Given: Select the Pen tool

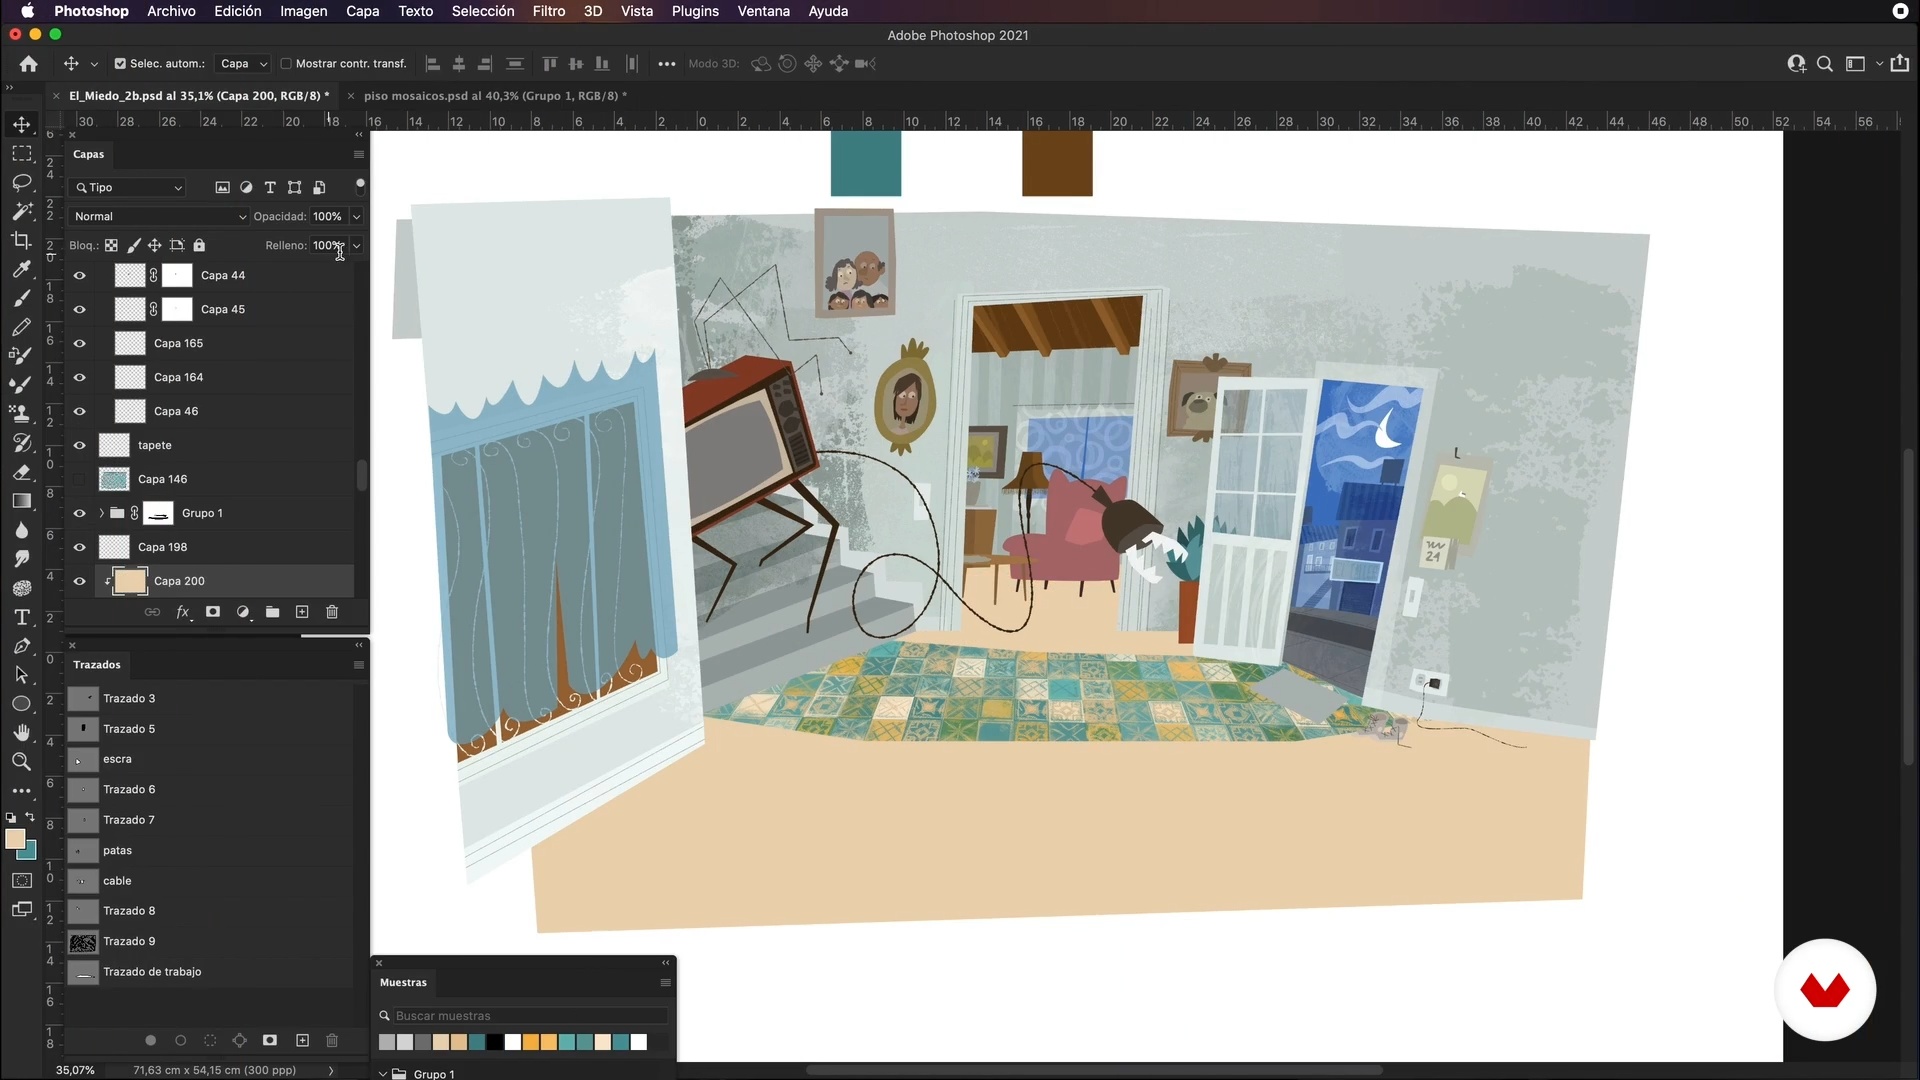Looking at the screenshot, I should point(21,646).
